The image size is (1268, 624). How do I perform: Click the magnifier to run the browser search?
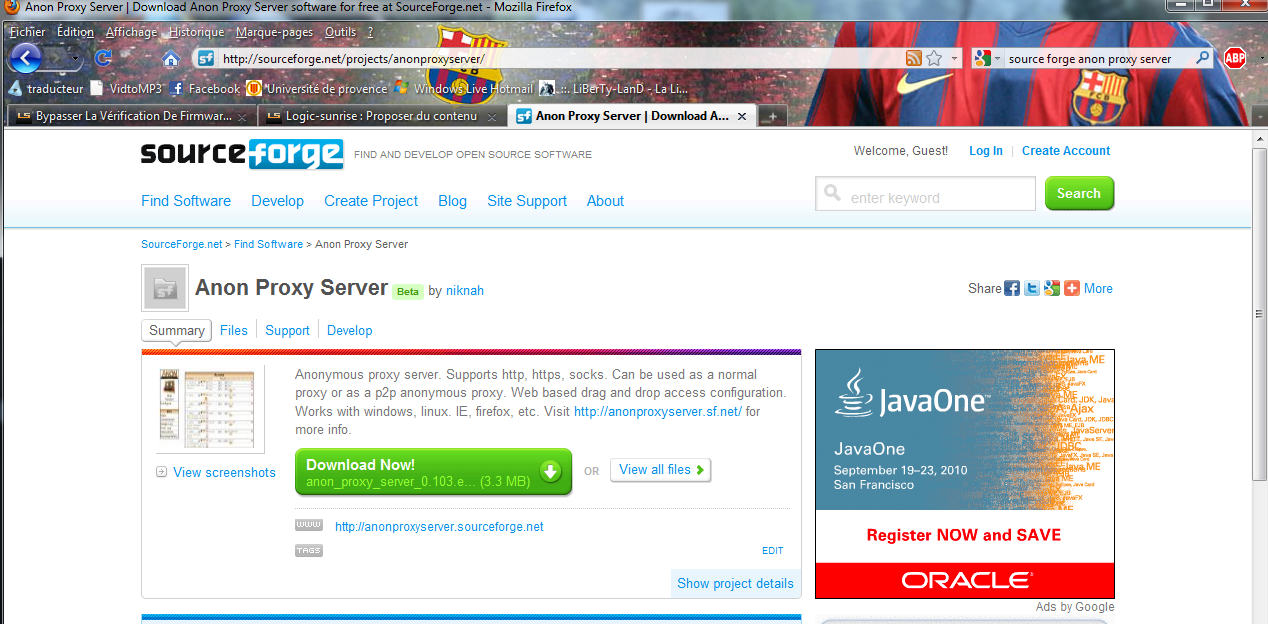click(x=1203, y=58)
